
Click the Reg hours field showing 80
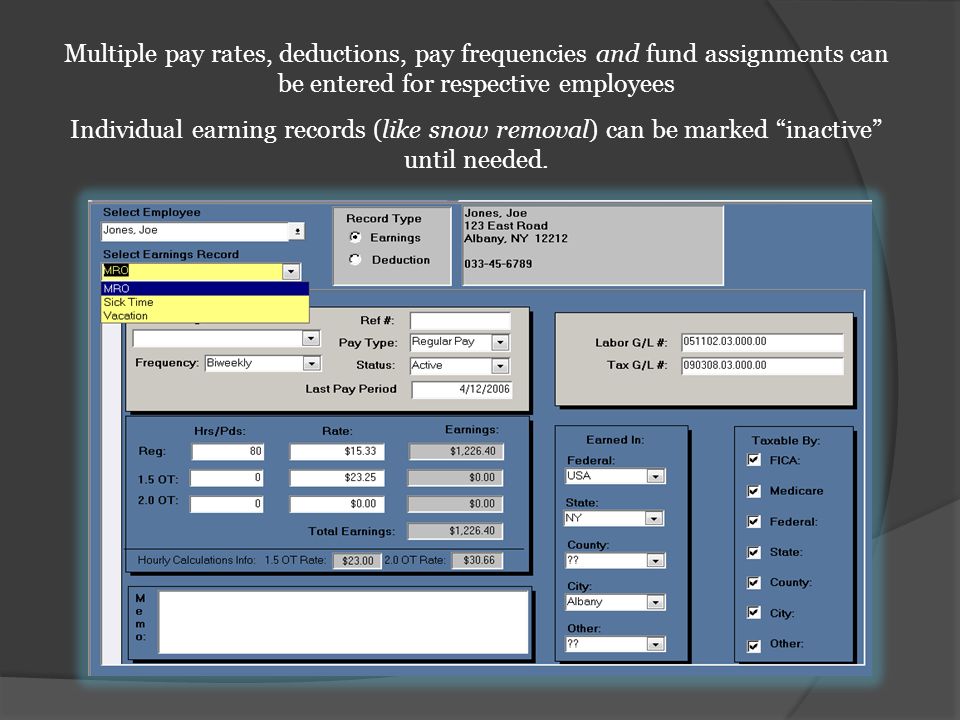[x=227, y=452]
